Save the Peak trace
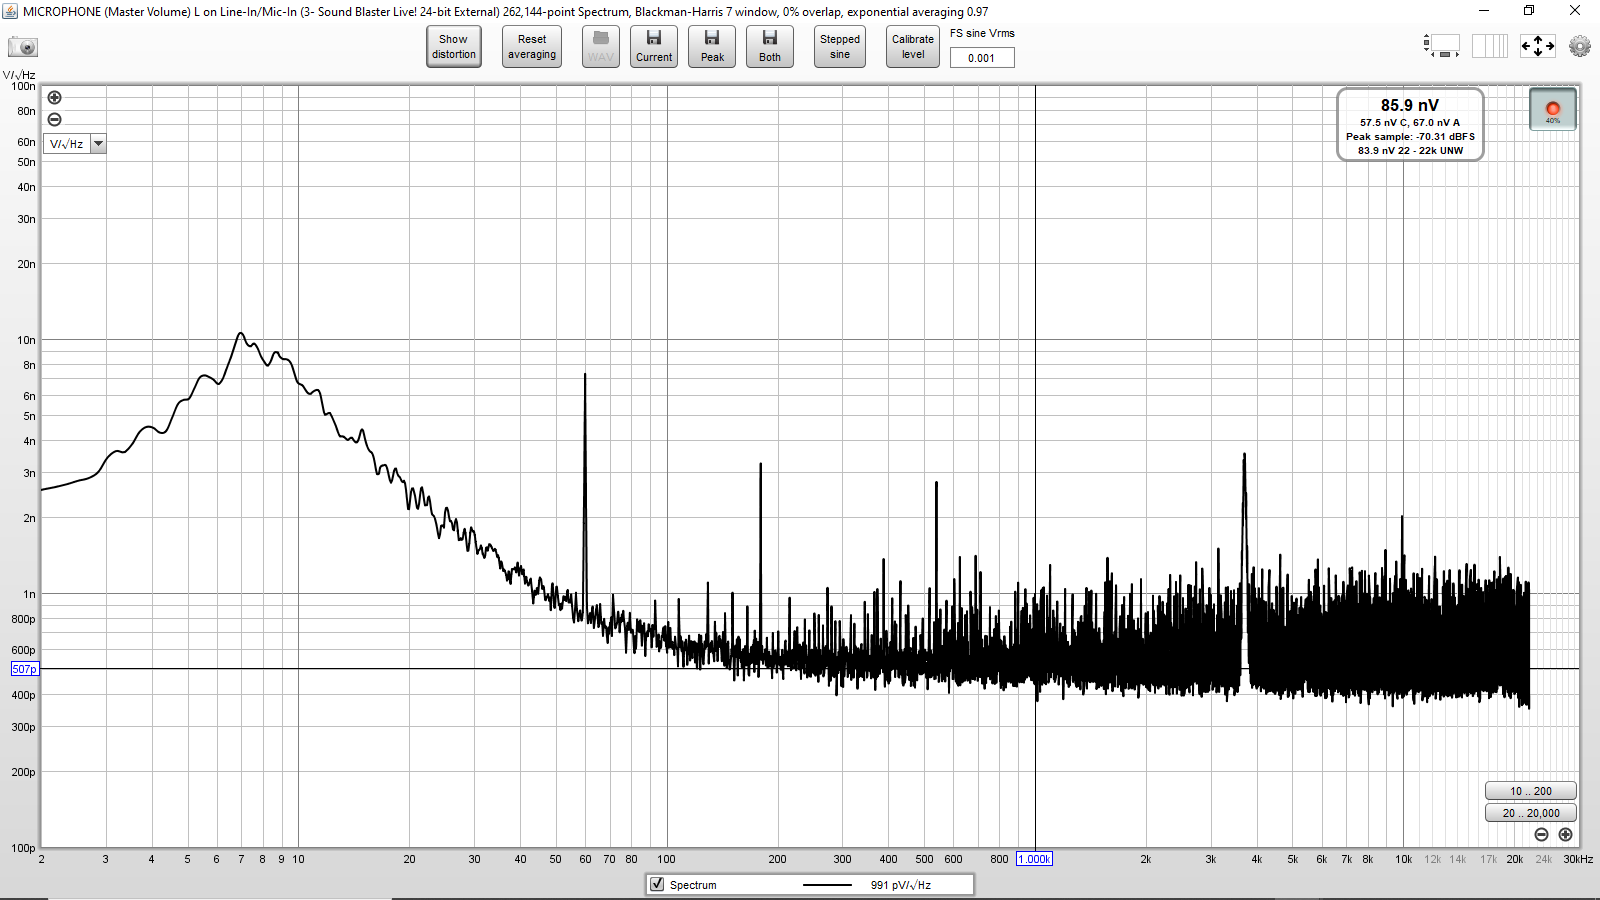1600x900 pixels. pos(712,47)
